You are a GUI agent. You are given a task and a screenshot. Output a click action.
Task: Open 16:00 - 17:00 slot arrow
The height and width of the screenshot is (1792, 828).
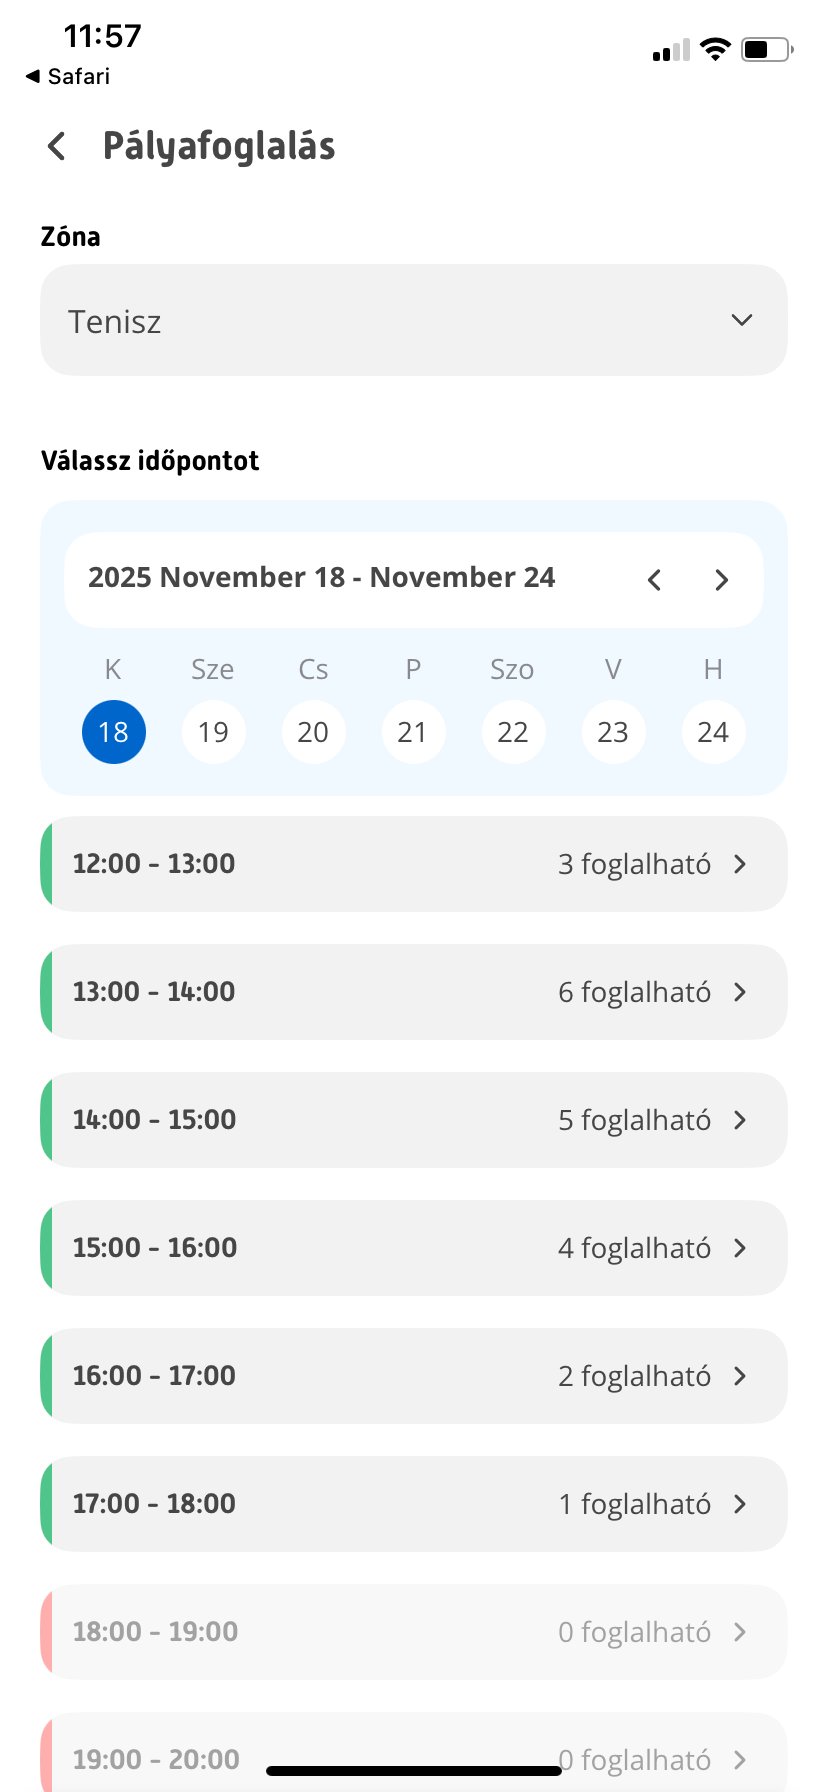[x=740, y=1376]
